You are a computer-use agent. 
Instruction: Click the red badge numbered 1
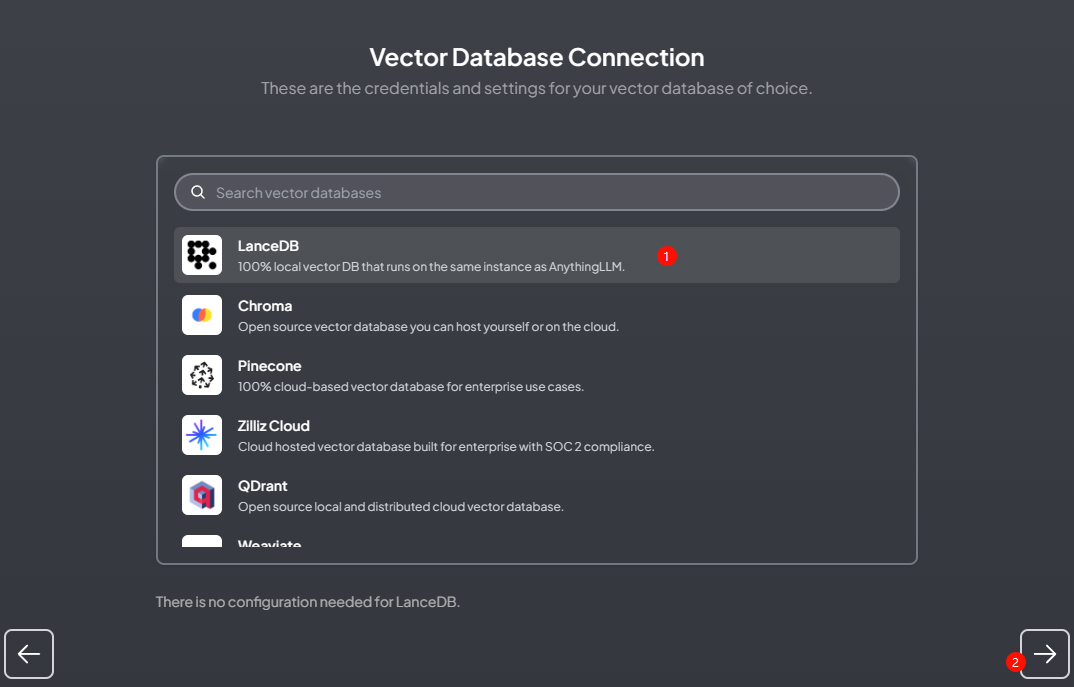pyautogui.click(x=667, y=256)
